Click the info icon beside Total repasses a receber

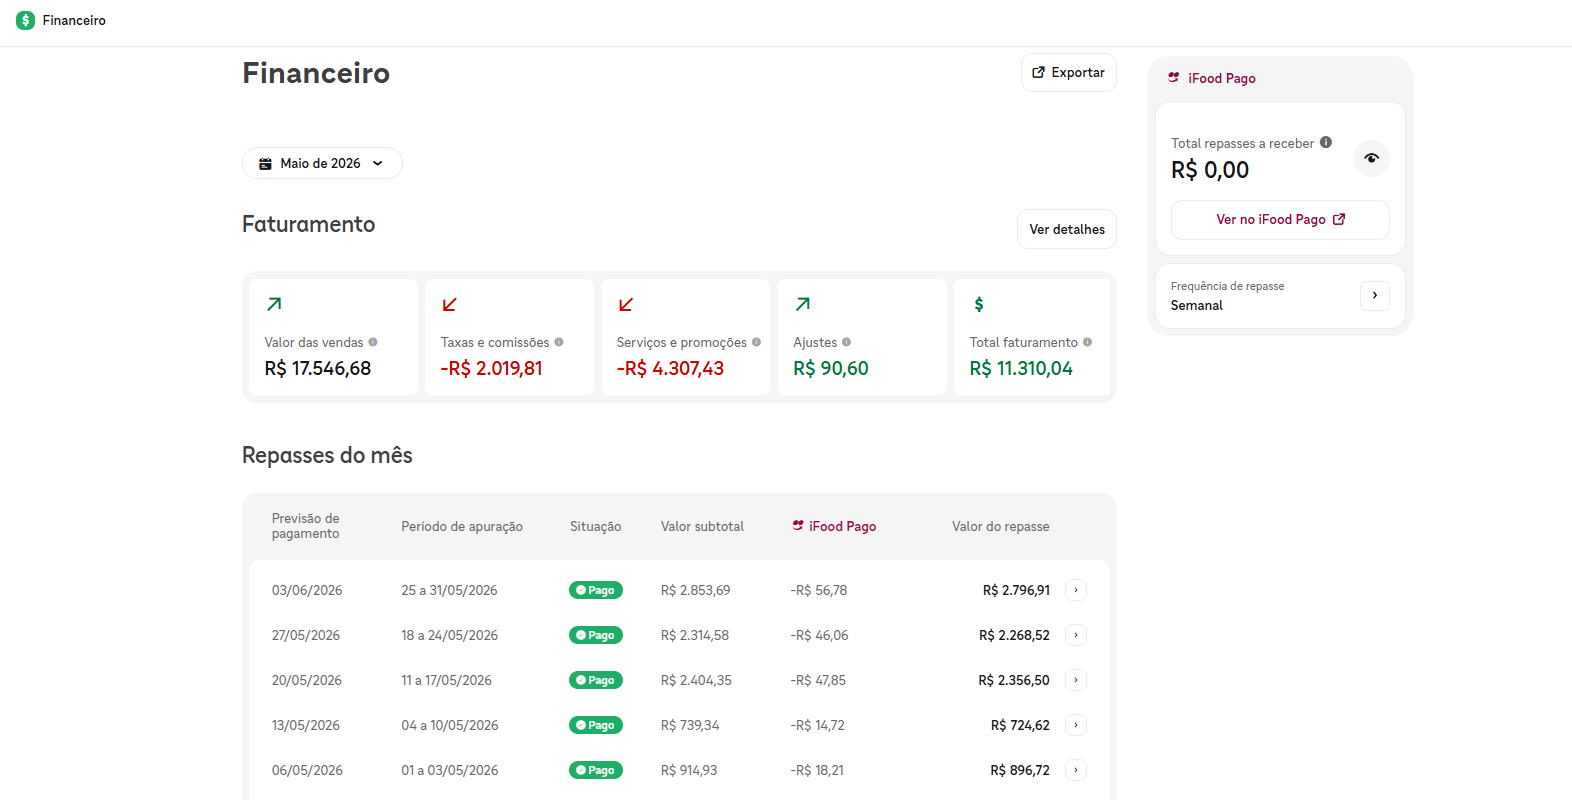pyautogui.click(x=1326, y=142)
